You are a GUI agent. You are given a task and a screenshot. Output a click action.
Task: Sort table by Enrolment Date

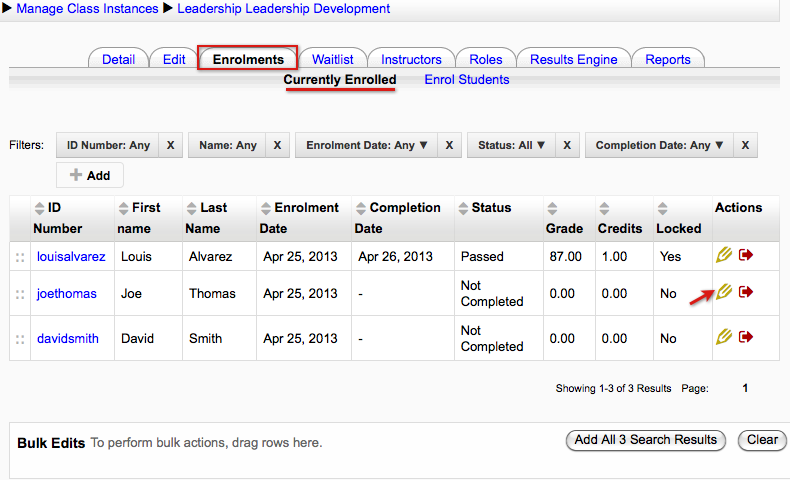[x=266, y=208]
